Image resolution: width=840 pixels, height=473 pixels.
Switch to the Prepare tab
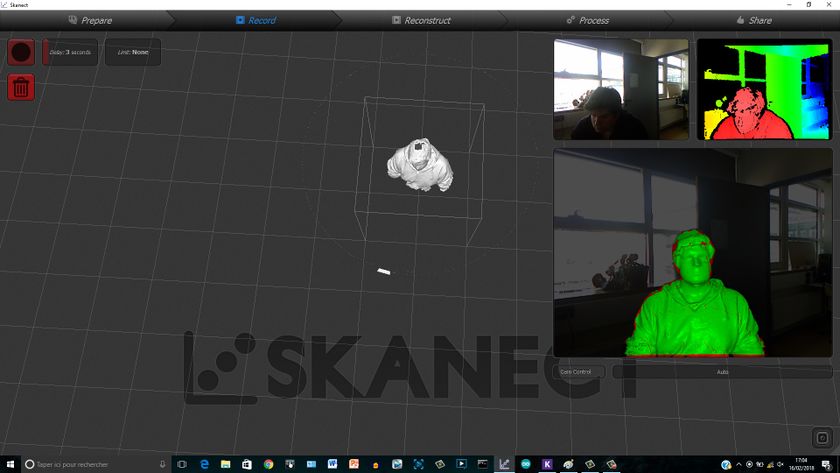(x=90, y=20)
